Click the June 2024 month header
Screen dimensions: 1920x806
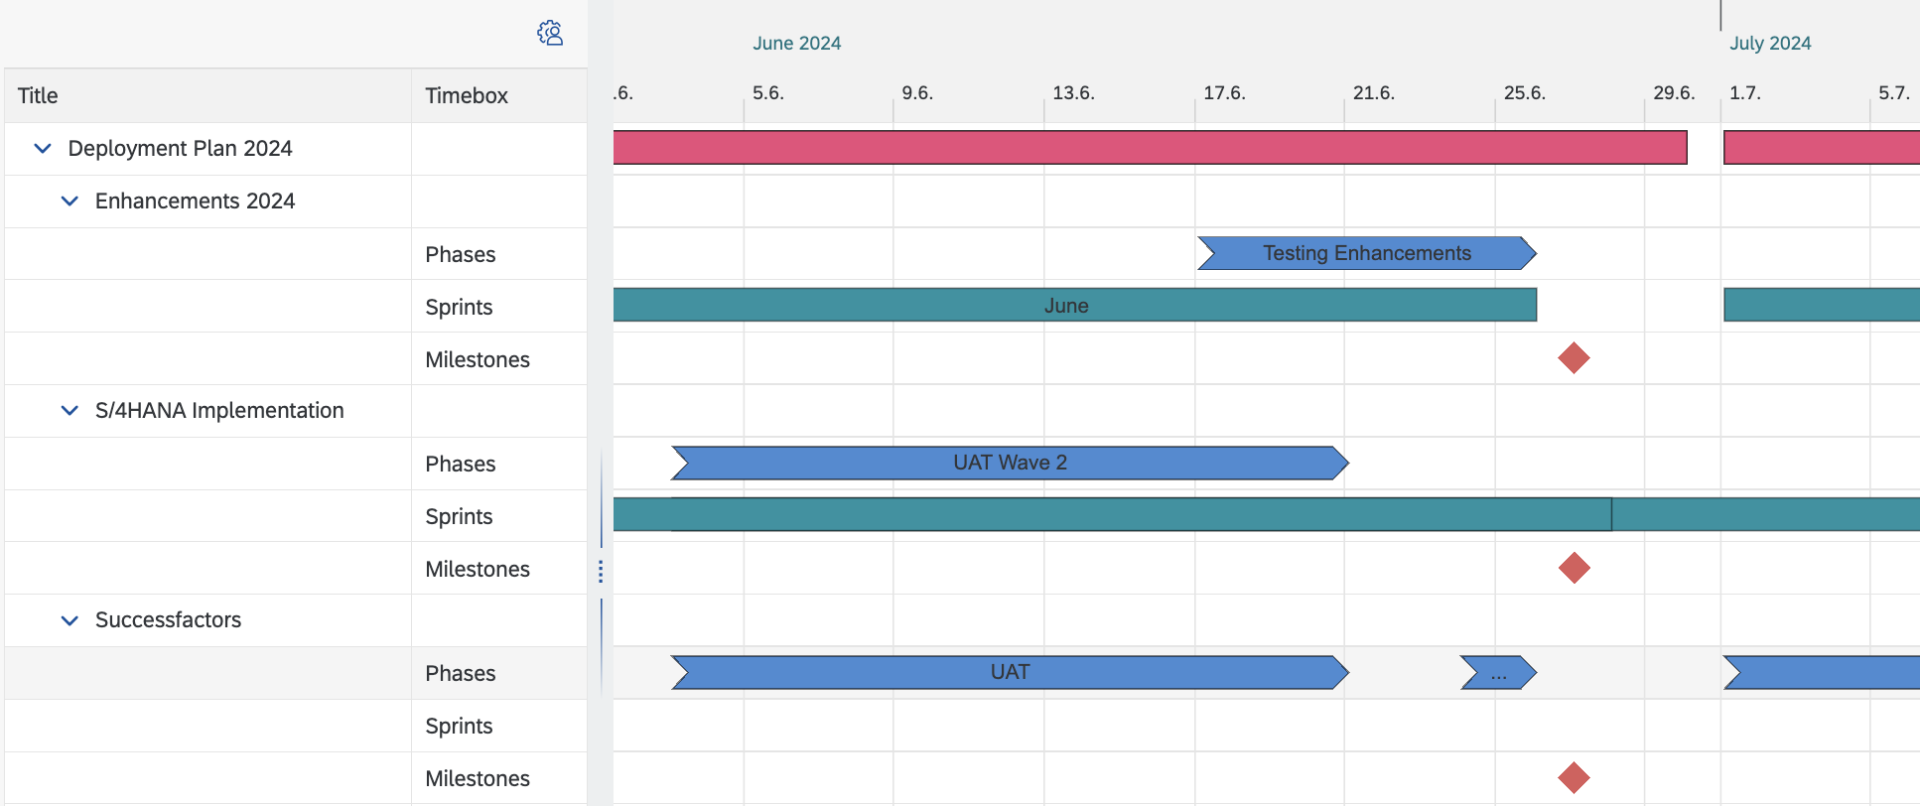(796, 43)
